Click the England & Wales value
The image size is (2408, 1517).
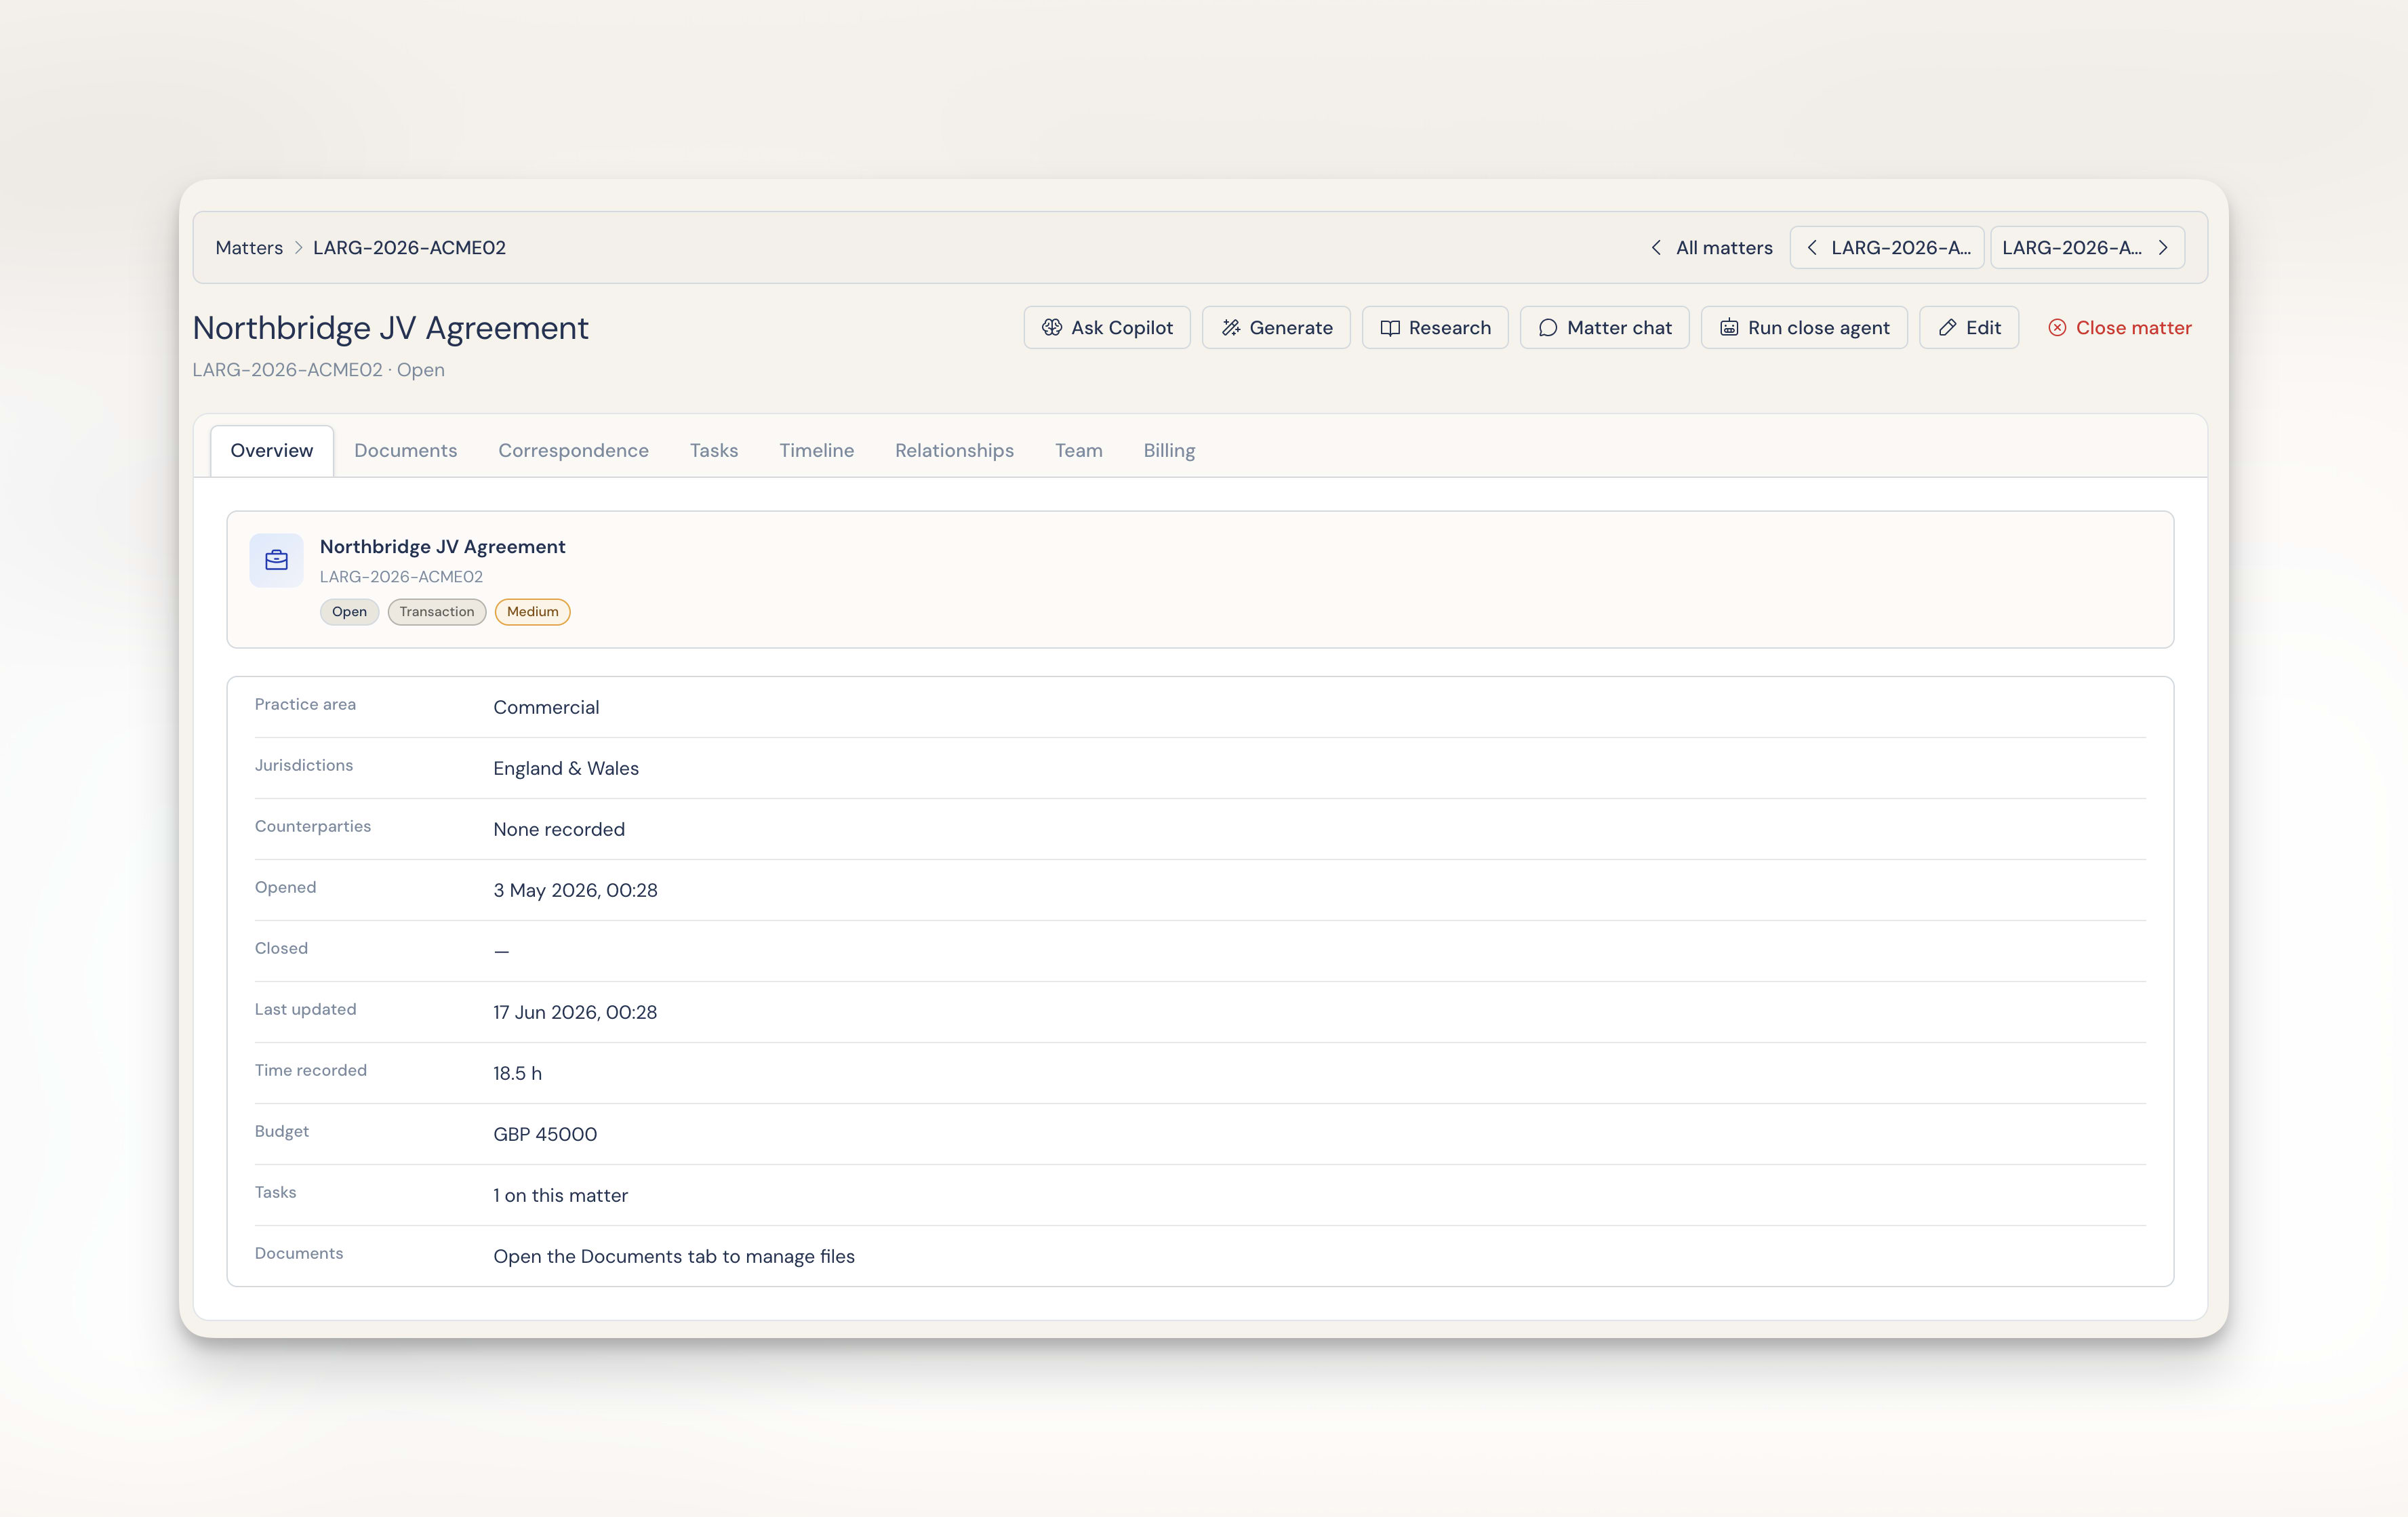[566, 768]
